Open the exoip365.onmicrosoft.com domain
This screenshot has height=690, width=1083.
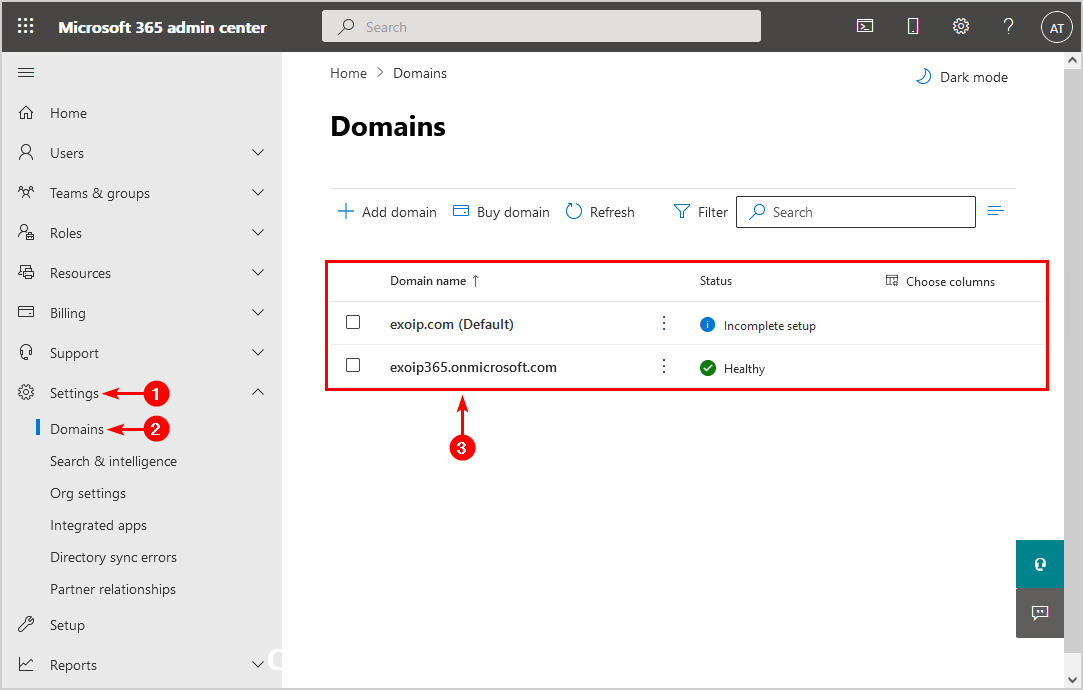pyautogui.click(x=473, y=367)
